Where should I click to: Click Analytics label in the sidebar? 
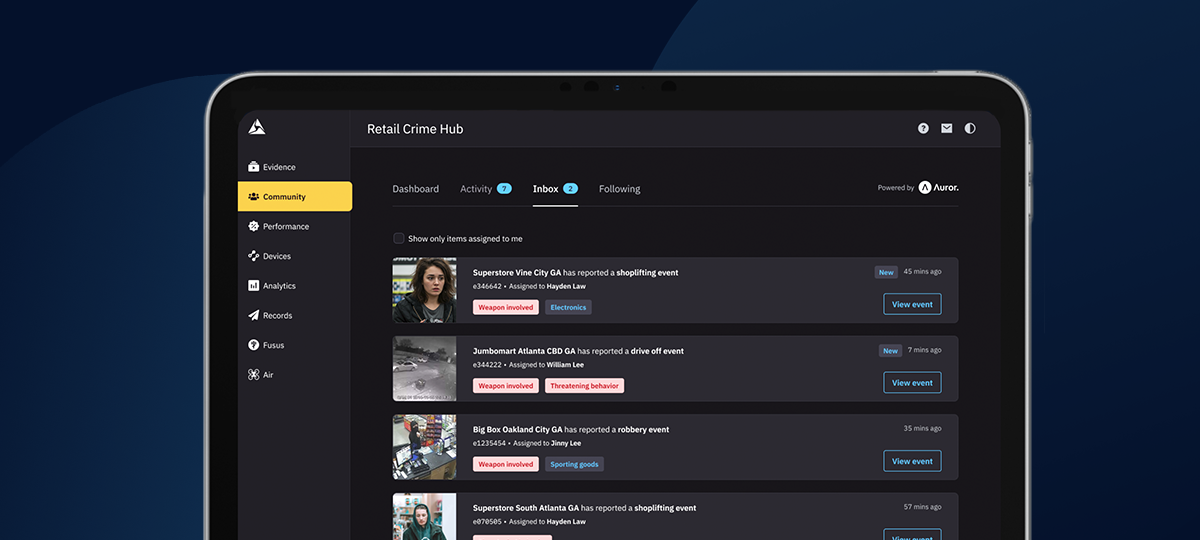[x=279, y=286]
